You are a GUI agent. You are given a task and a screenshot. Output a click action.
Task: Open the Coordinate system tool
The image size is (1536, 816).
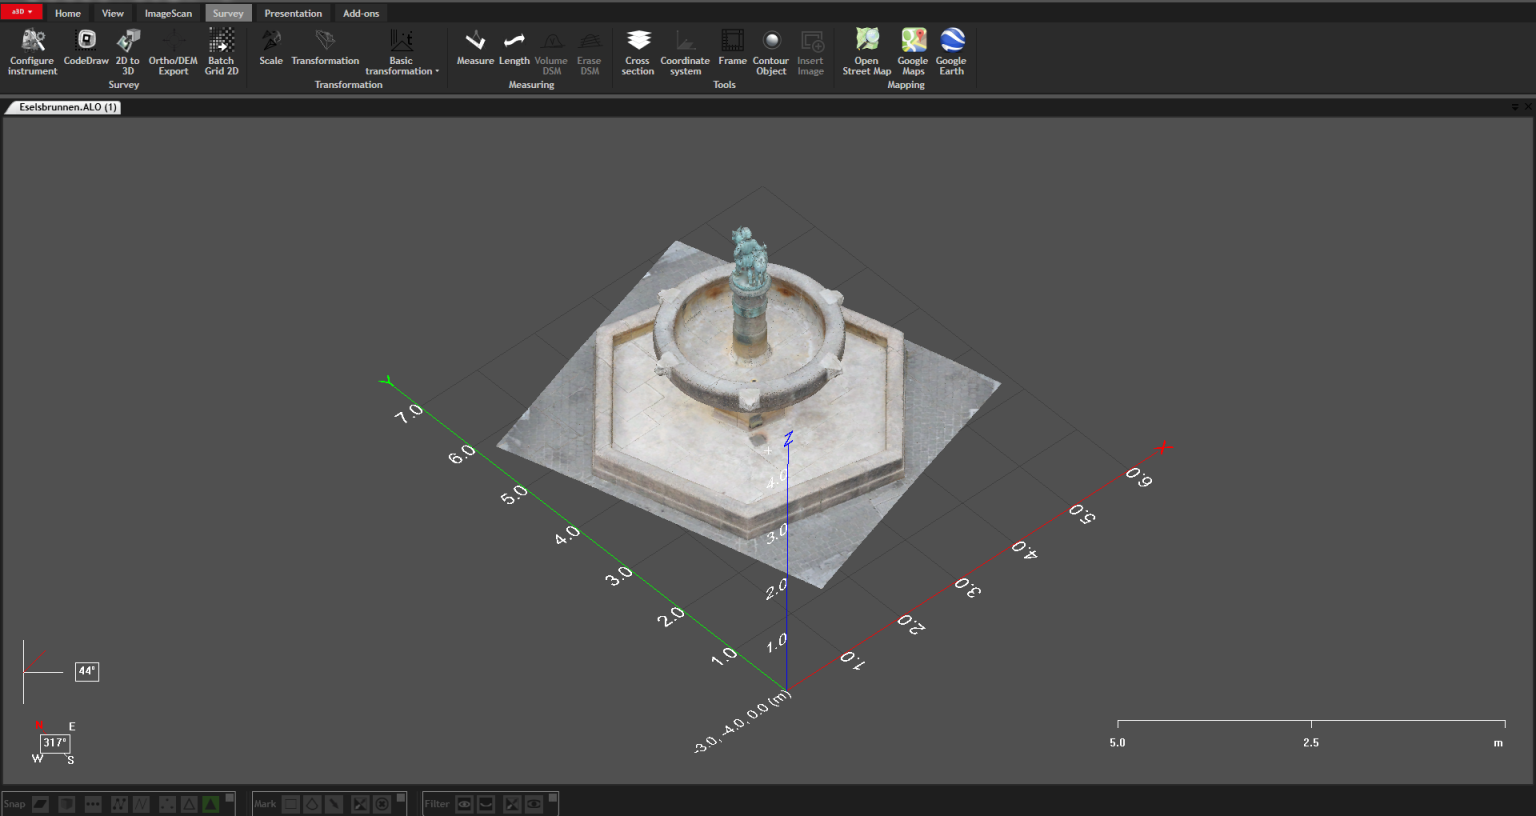(x=685, y=50)
